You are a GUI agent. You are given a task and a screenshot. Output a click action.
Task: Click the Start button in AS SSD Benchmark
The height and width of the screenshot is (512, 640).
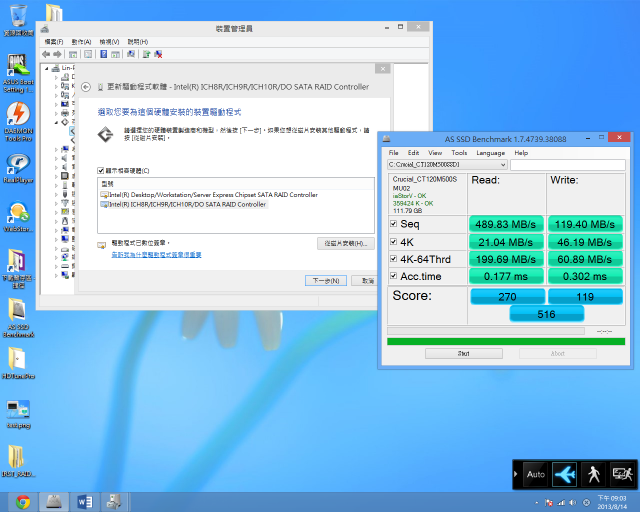point(464,354)
